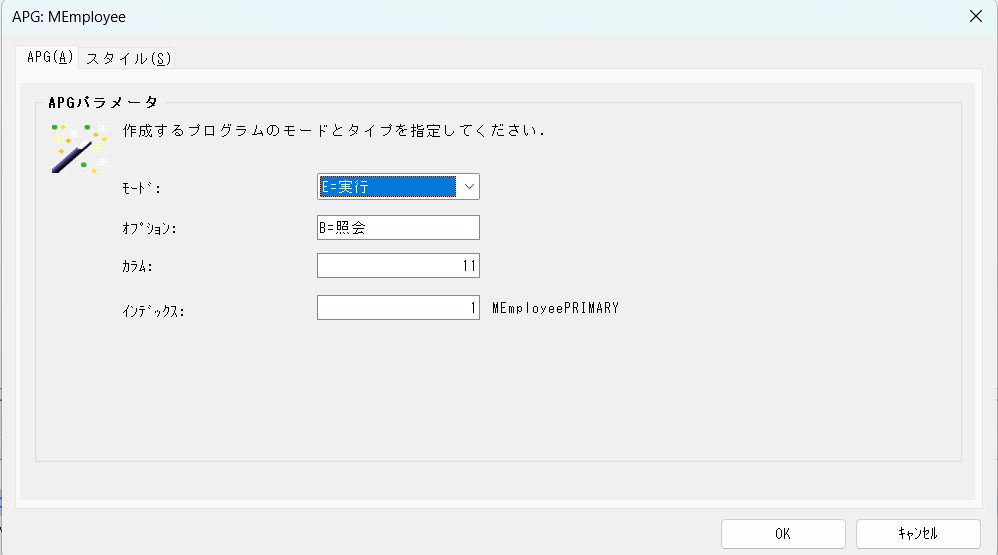
Task: Click the インデックス field label
Action: tap(154, 310)
